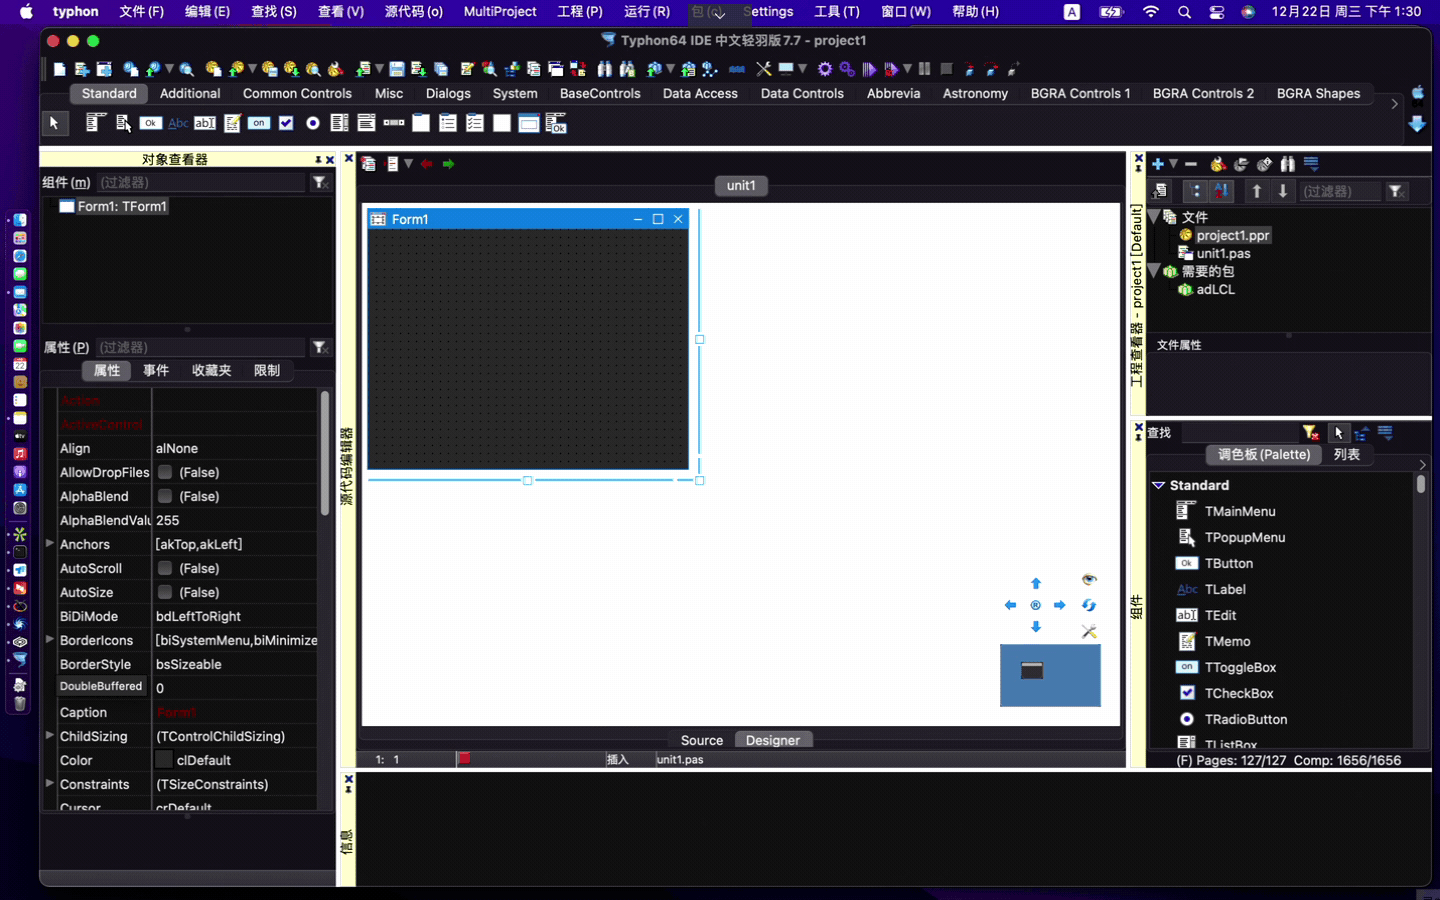Click the large blue down arrow icon
Image resolution: width=1440 pixels, height=900 pixels.
1417,123
